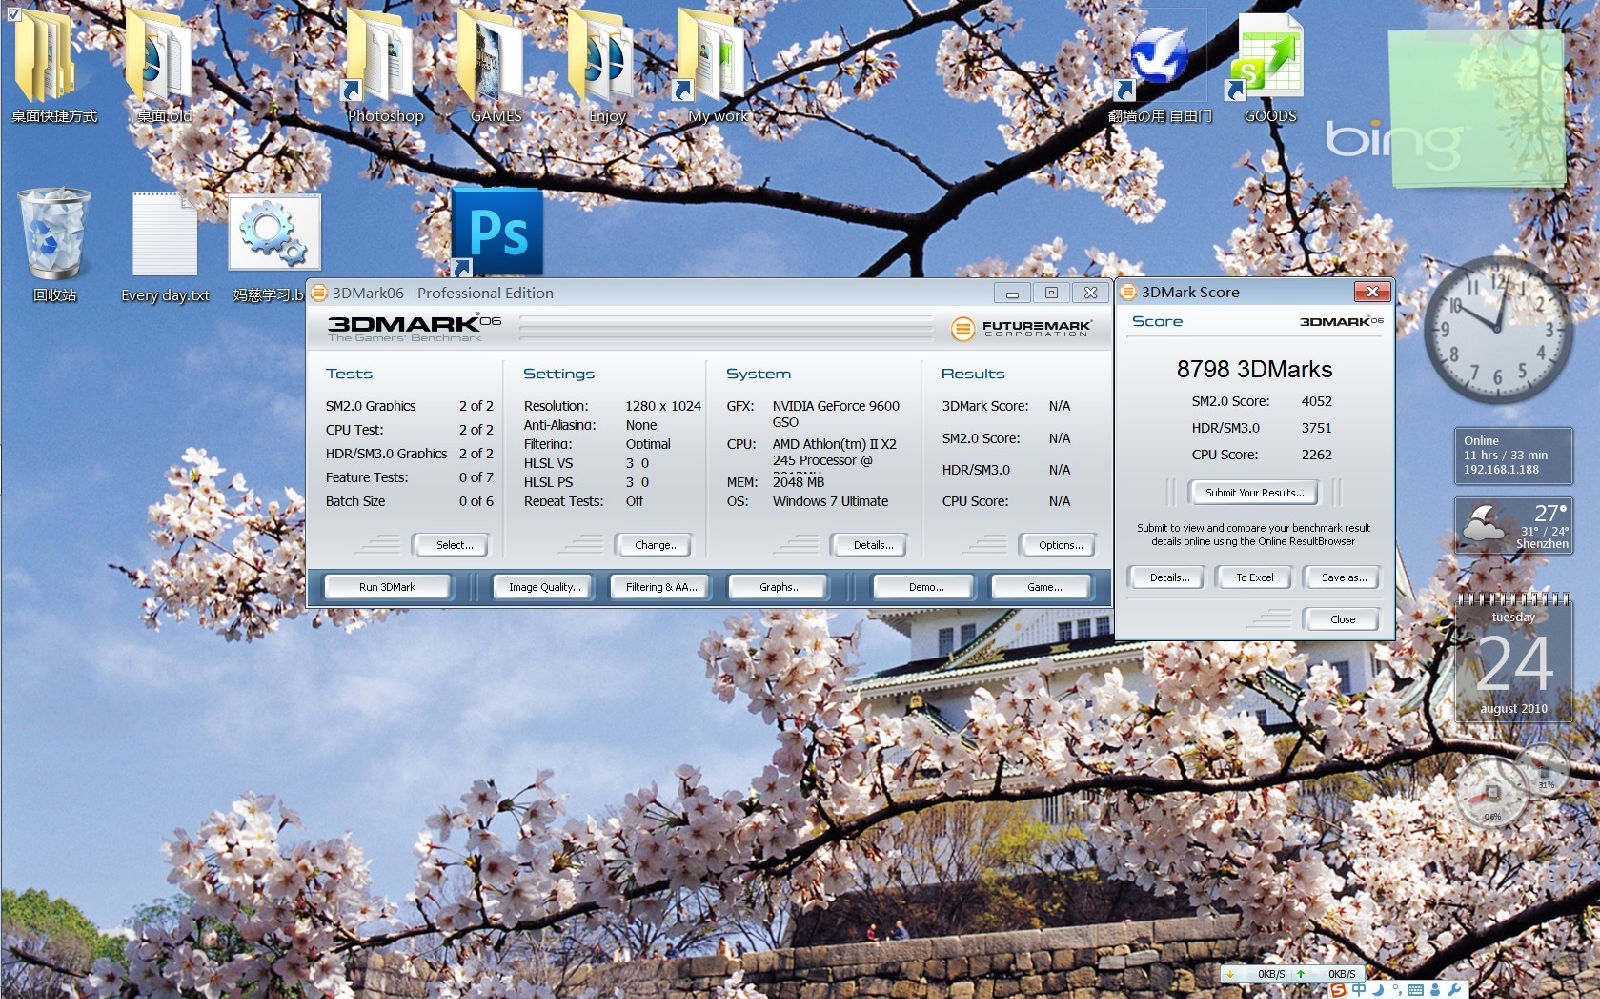Viewport: 1600px width, 999px height.
Task: Close the 3DMark Score window
Action: [x=1372, y=292]
